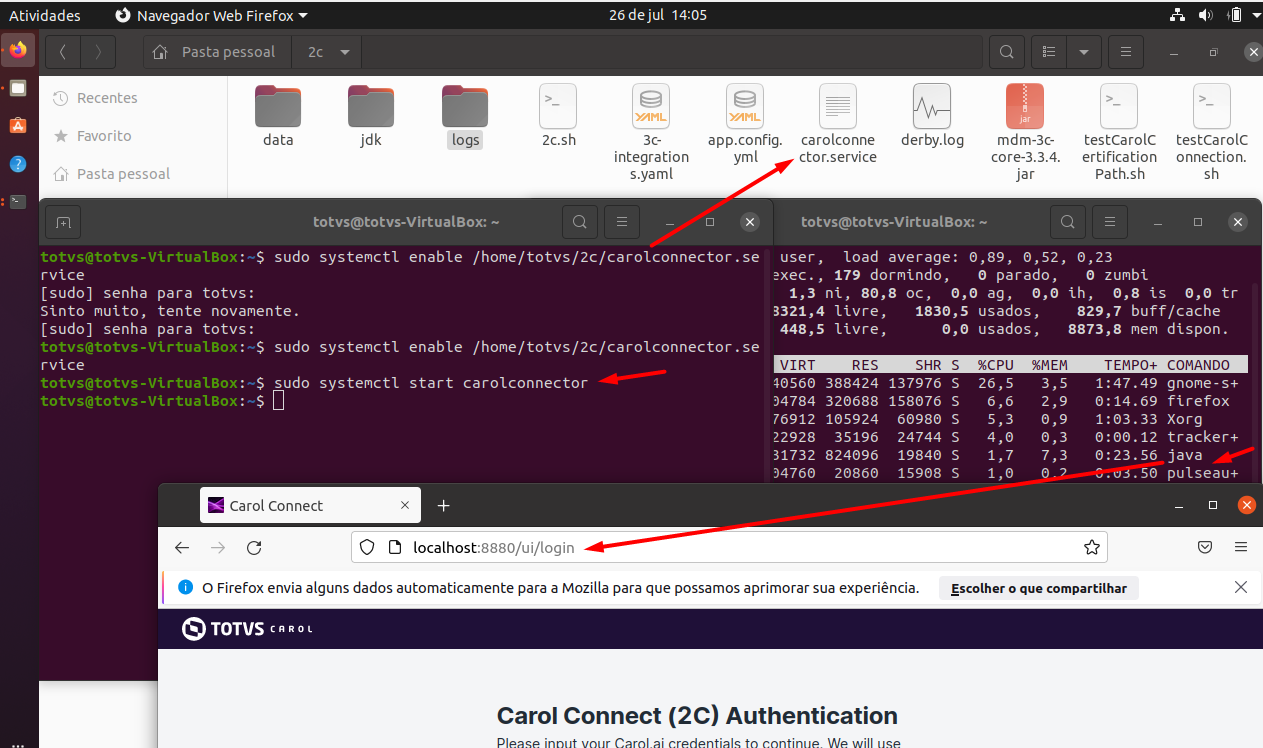Search files in the file manager
1263x748 pixels.
[1007, 52]
